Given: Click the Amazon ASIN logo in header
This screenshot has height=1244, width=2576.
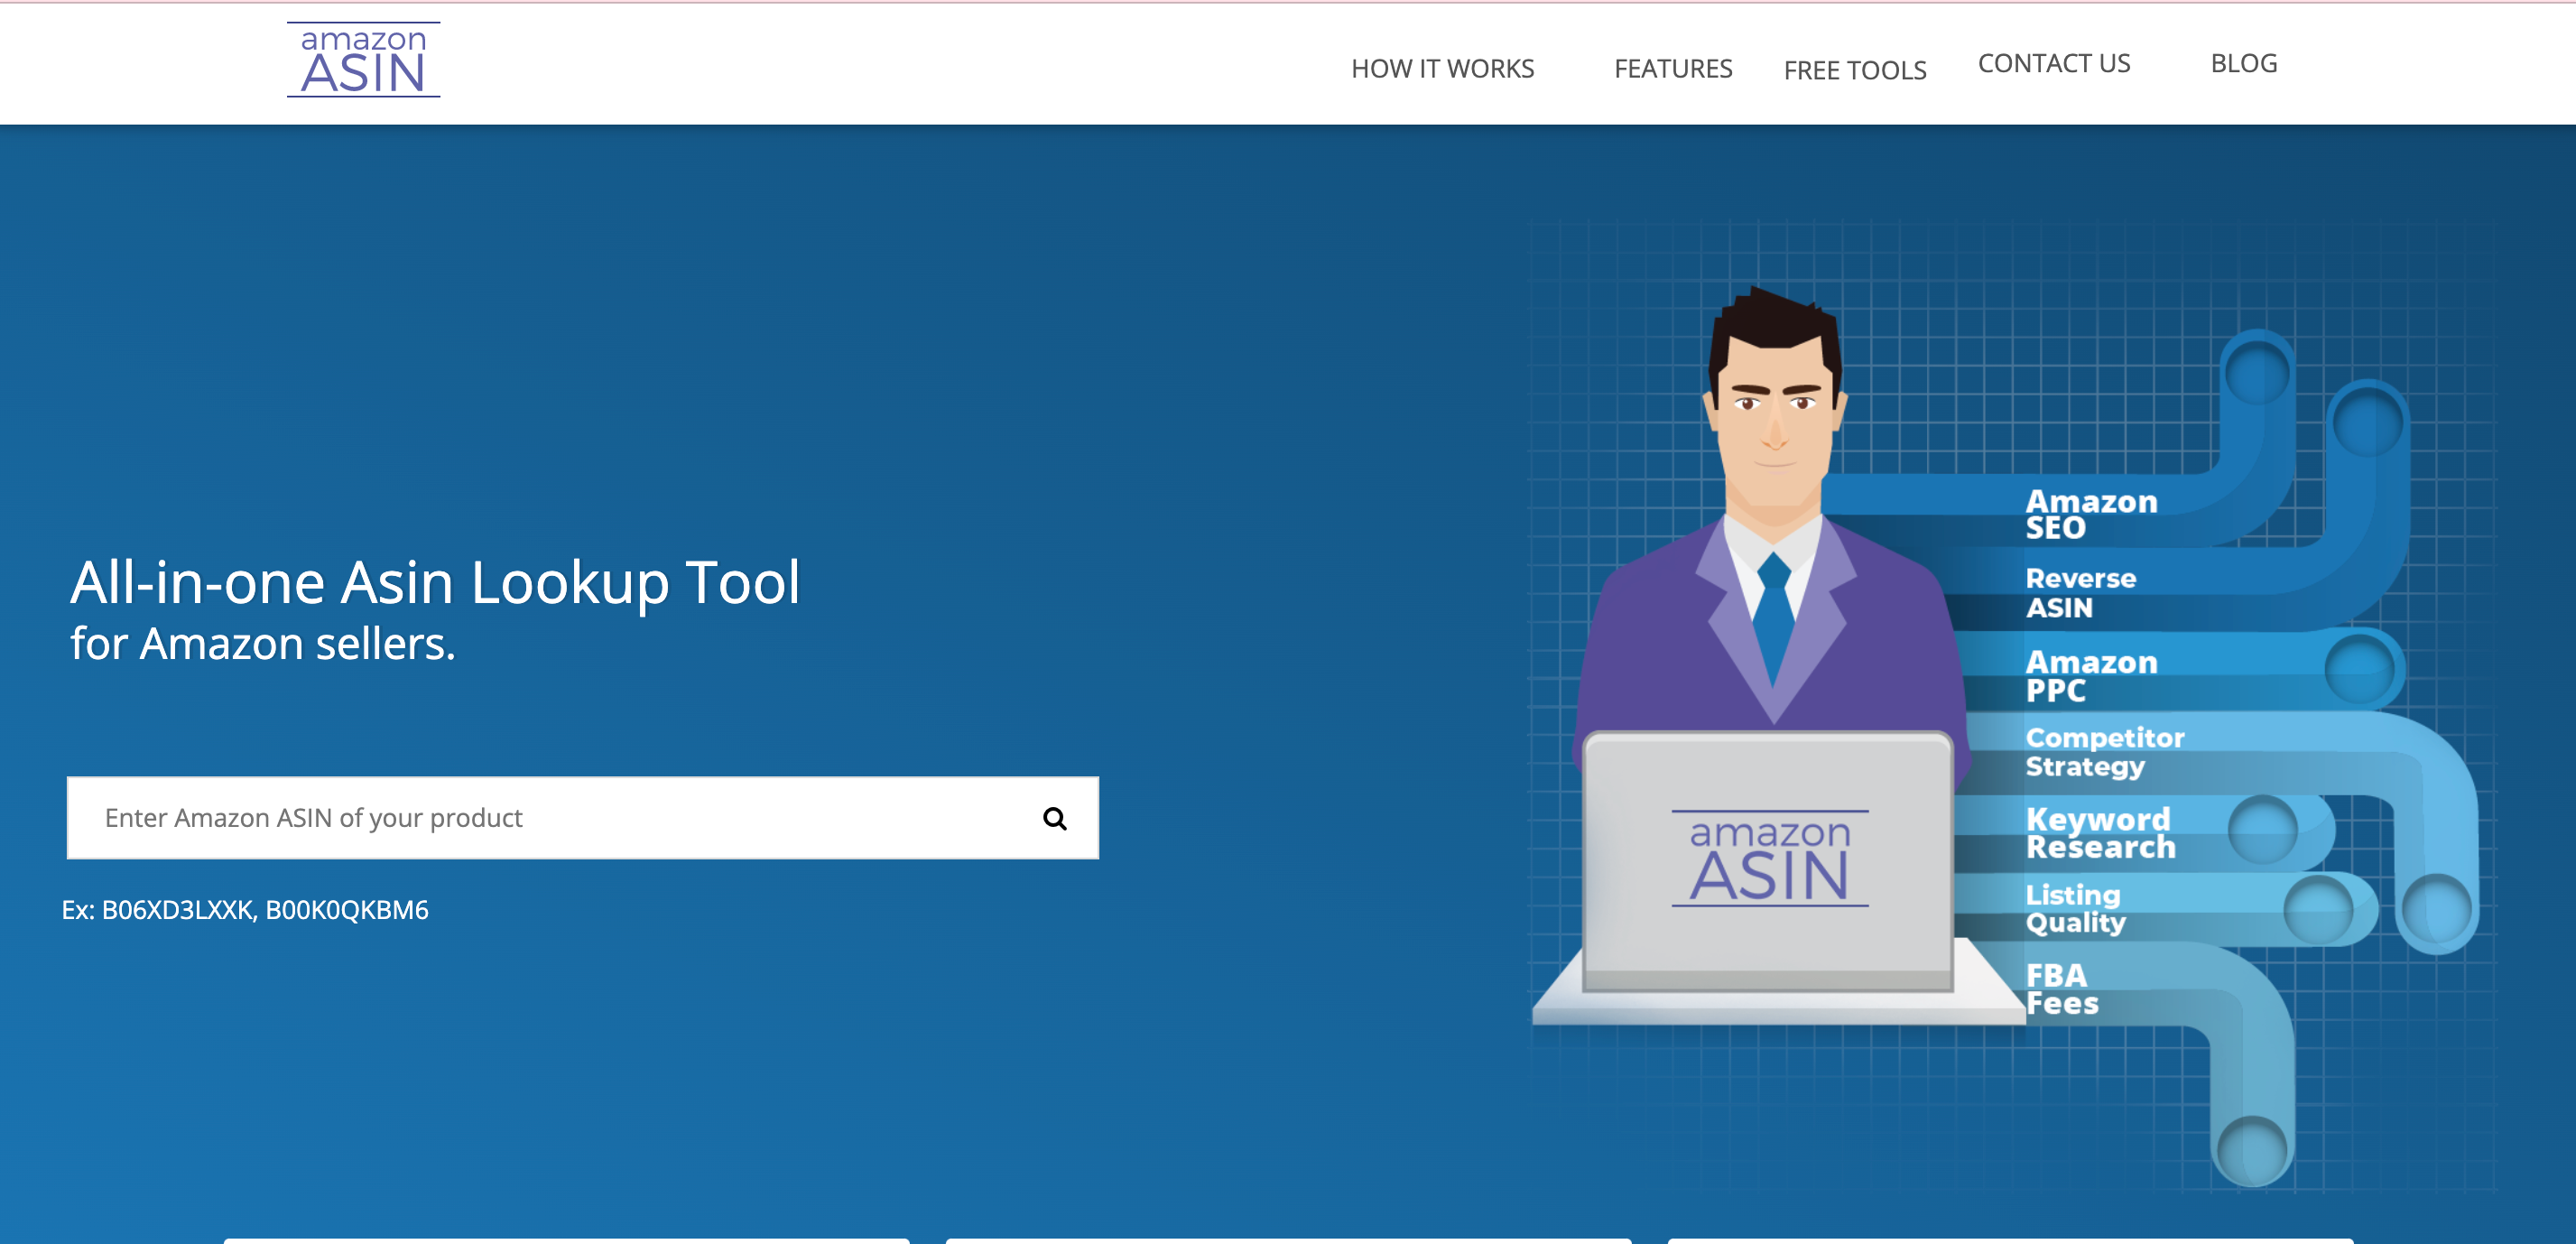Looking at the screenshot, I should 363,60.
